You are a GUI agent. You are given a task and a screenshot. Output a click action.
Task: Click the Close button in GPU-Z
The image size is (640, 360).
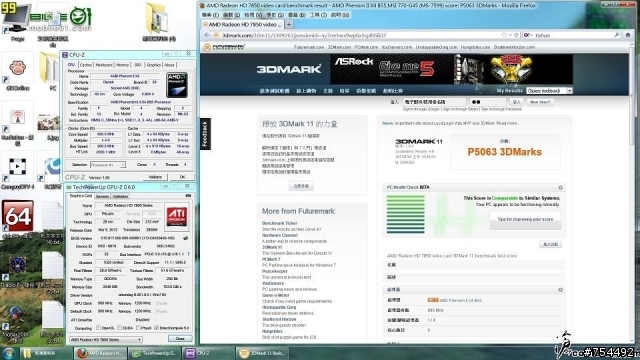180,339
